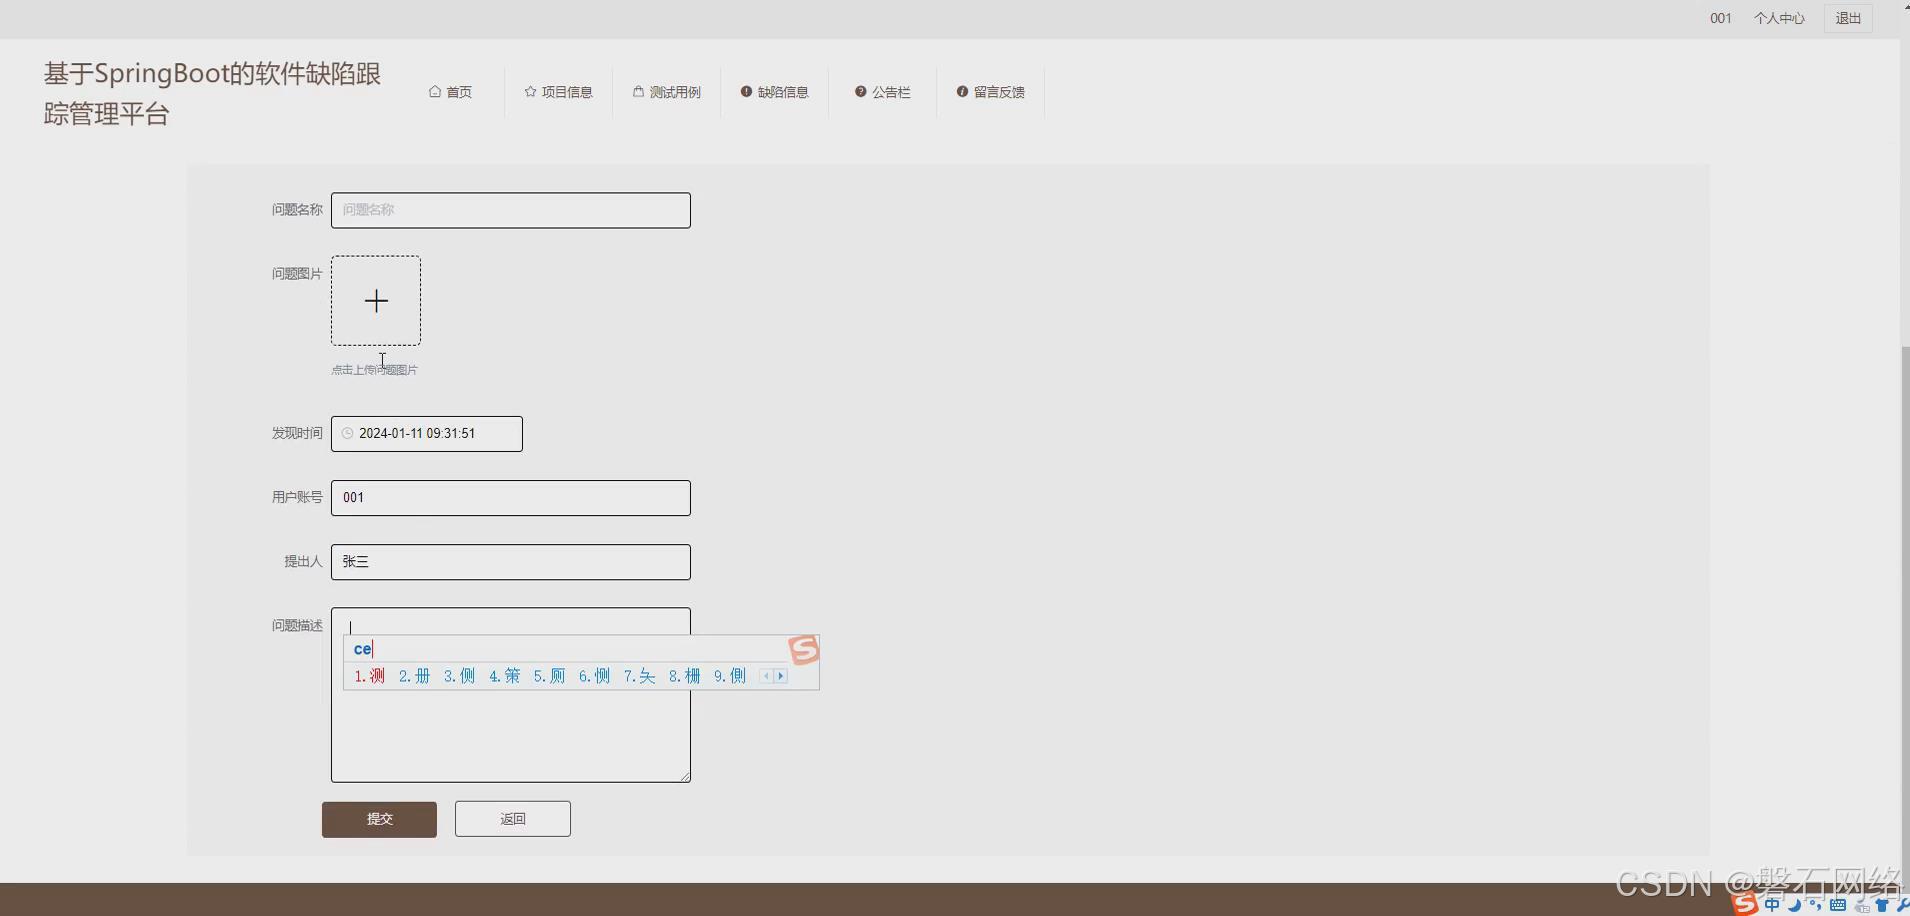1910x916 pixels.
Task: Click the info icon for 留言反馈
Action: (x=962, y=92)
